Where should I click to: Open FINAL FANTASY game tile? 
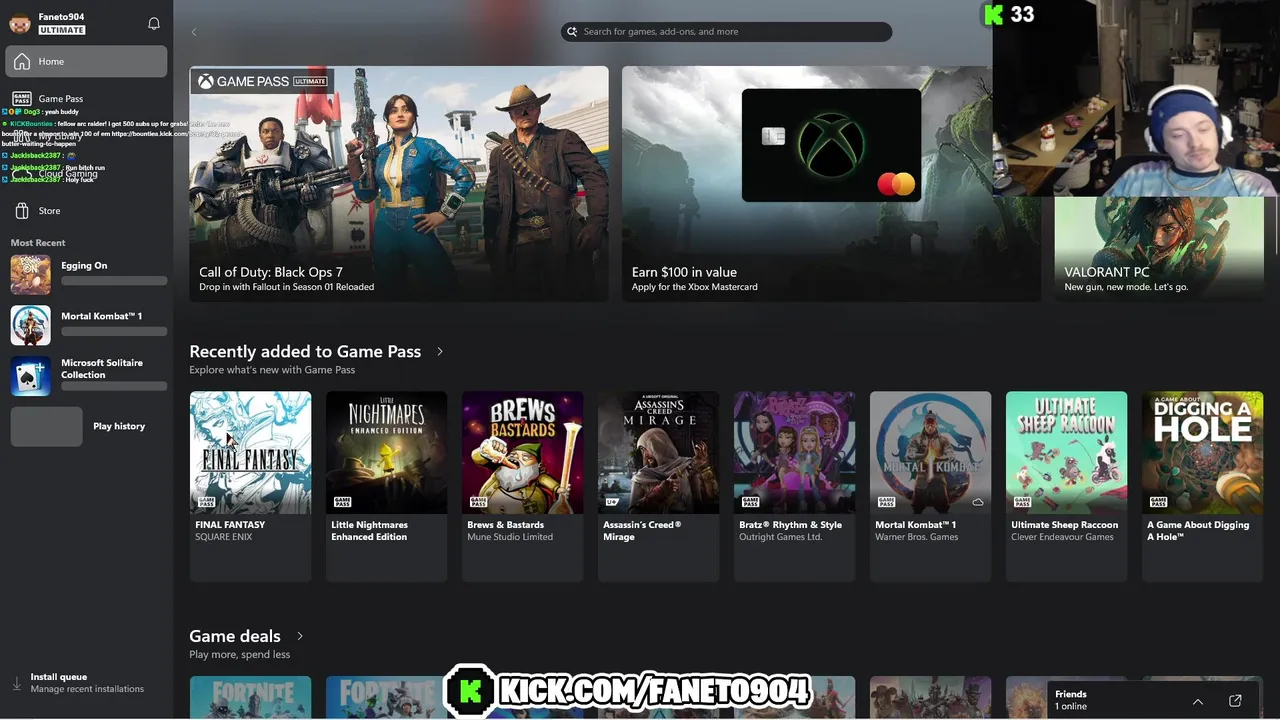[x=250, y=486]
